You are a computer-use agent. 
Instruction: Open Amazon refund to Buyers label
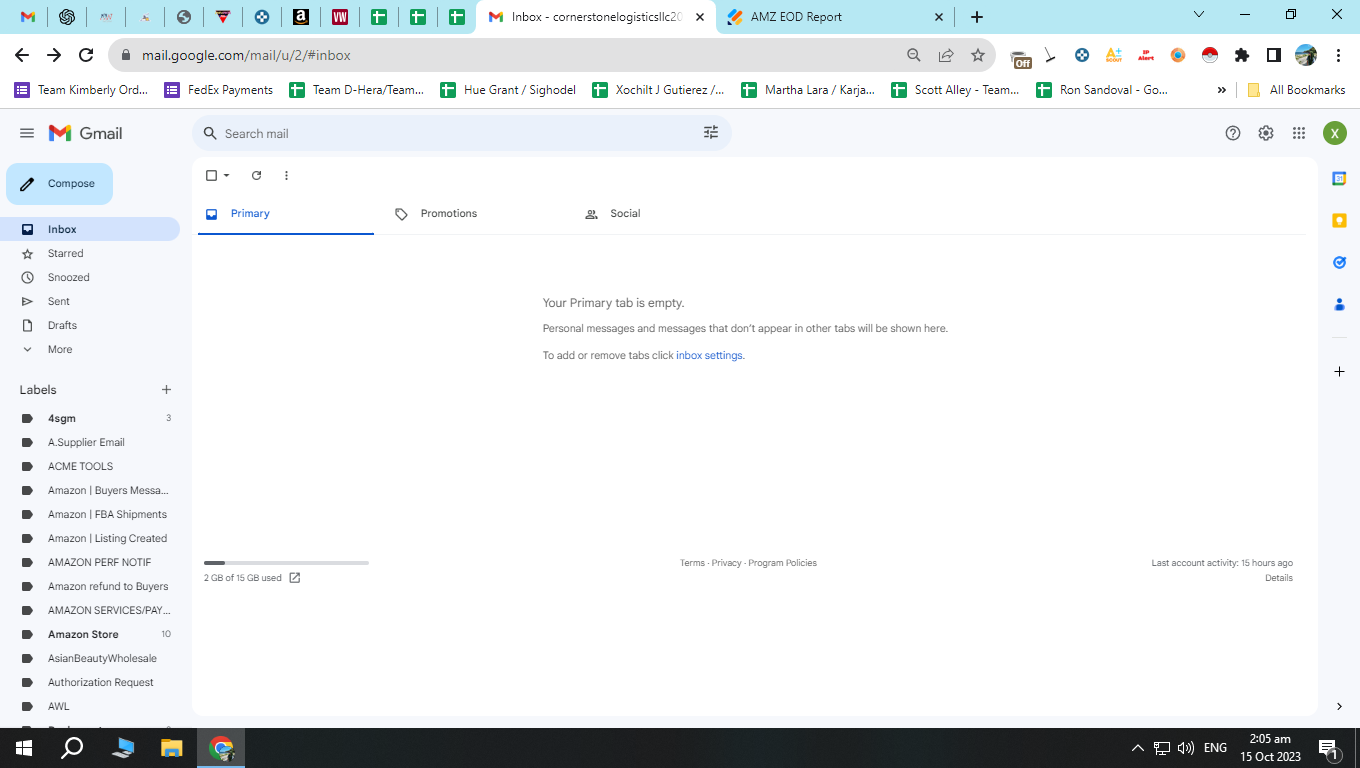click(90, 586)
